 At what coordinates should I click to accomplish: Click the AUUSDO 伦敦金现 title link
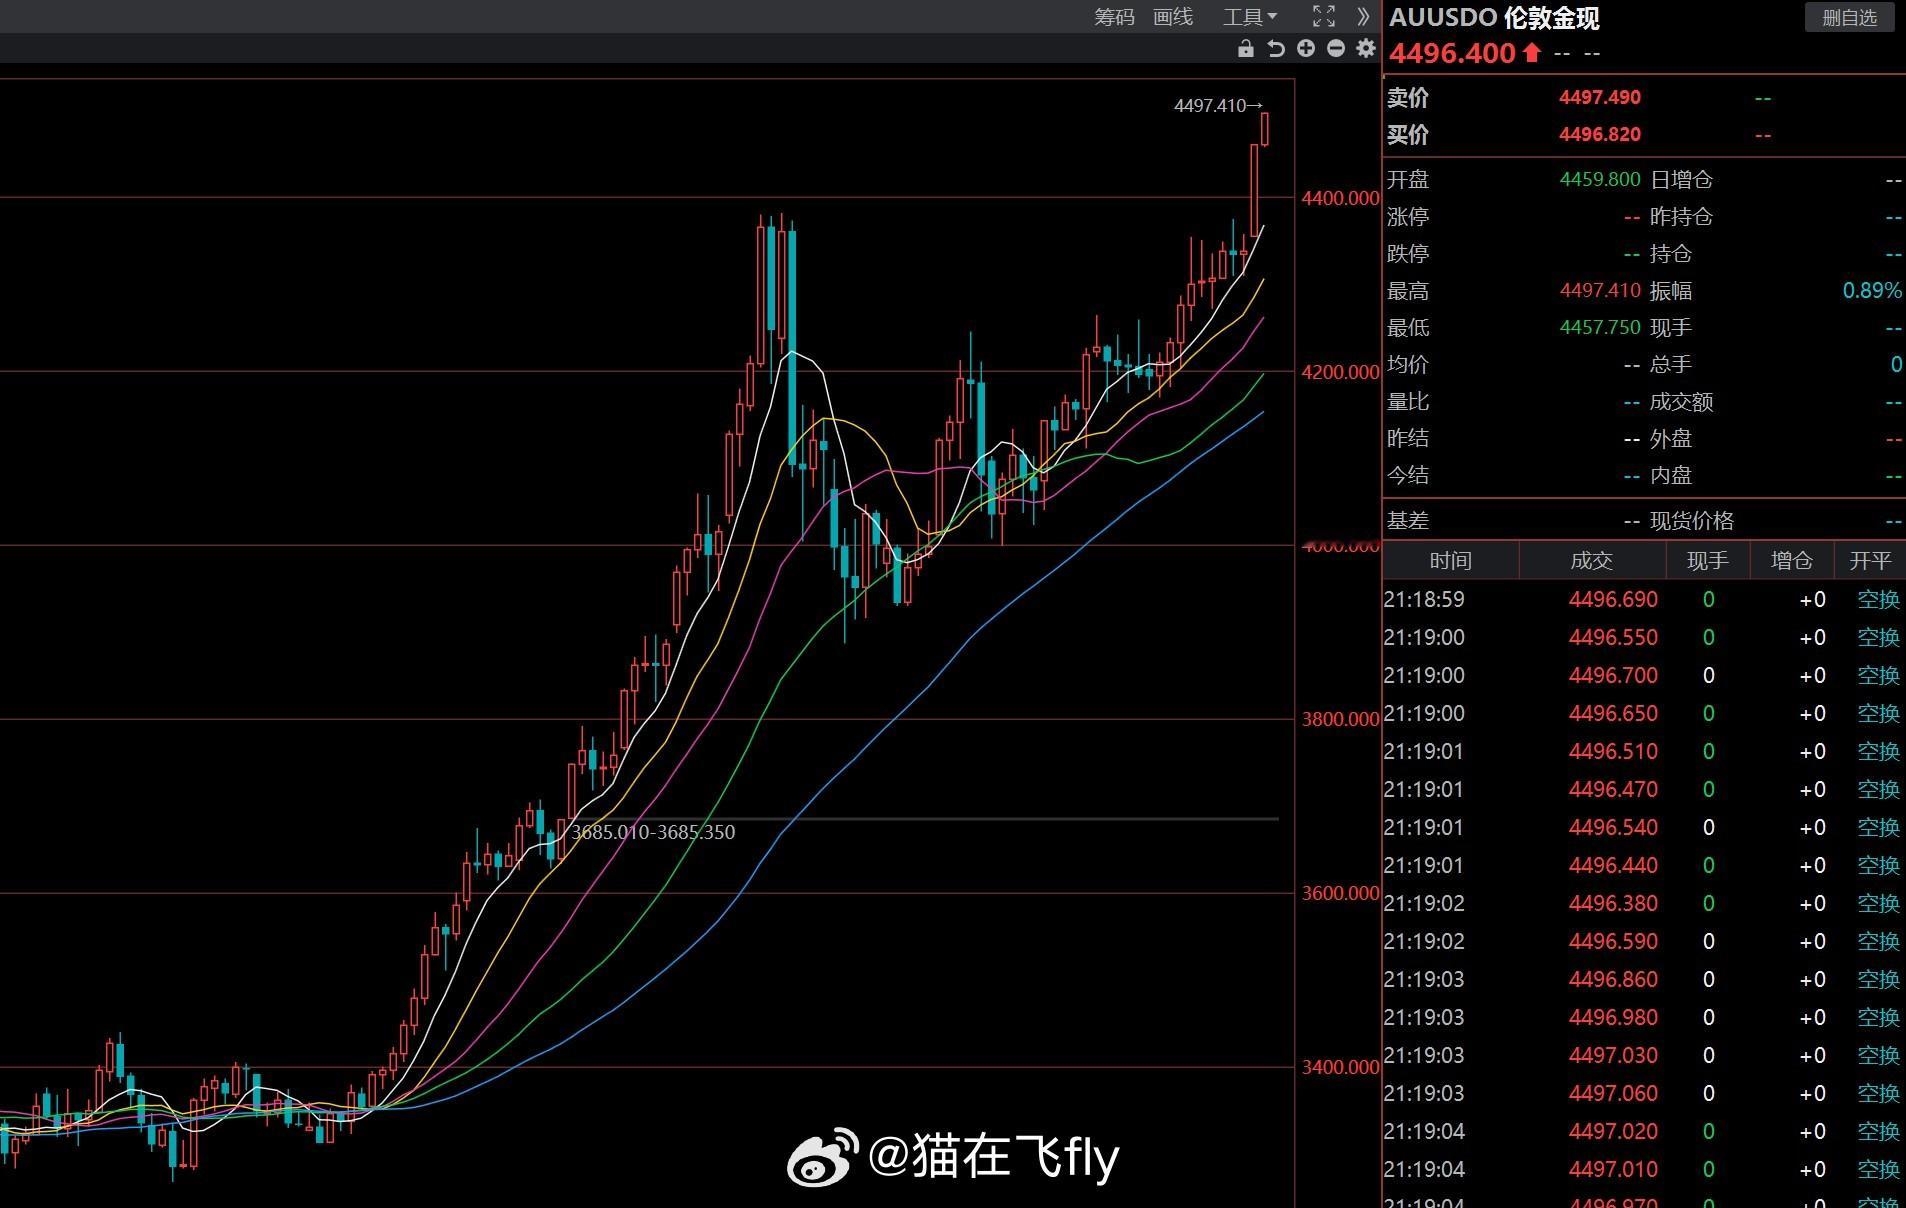[1497, 18]
